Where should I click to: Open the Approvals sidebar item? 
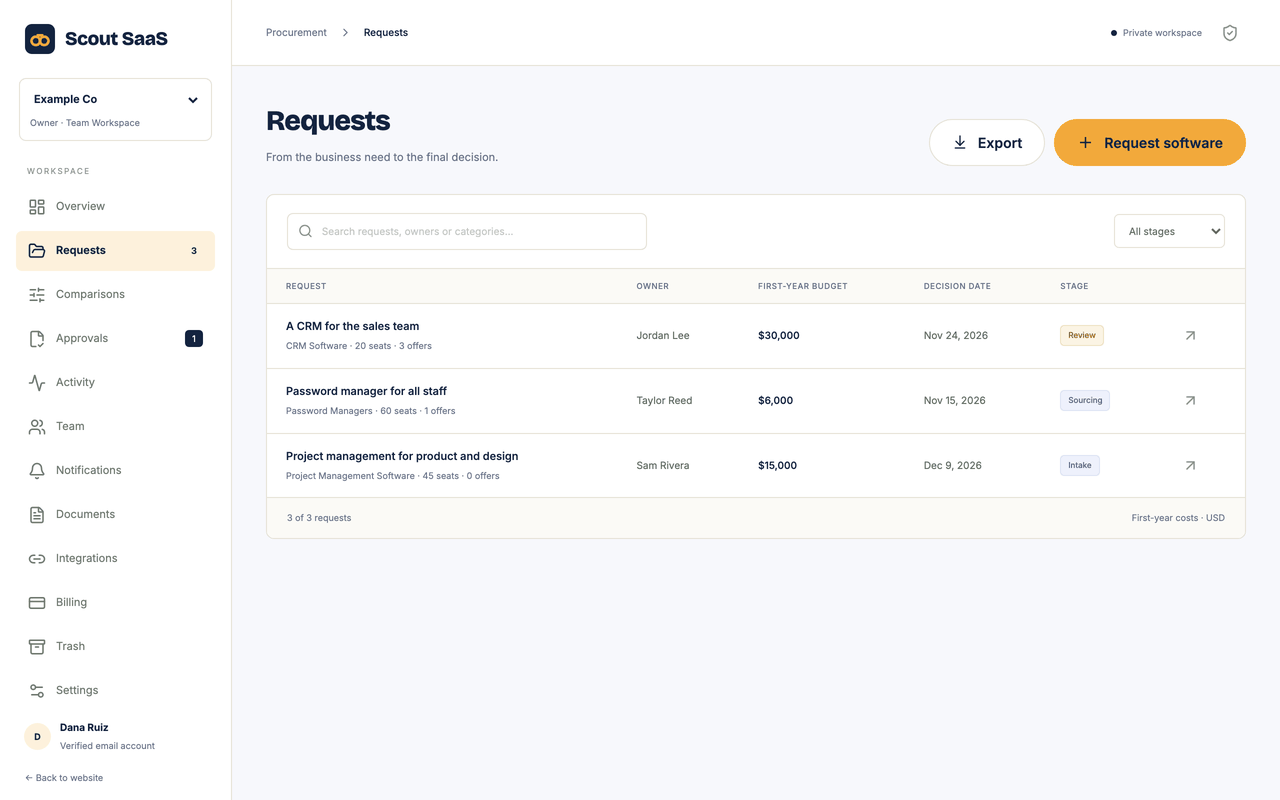[x=115, y=339]
